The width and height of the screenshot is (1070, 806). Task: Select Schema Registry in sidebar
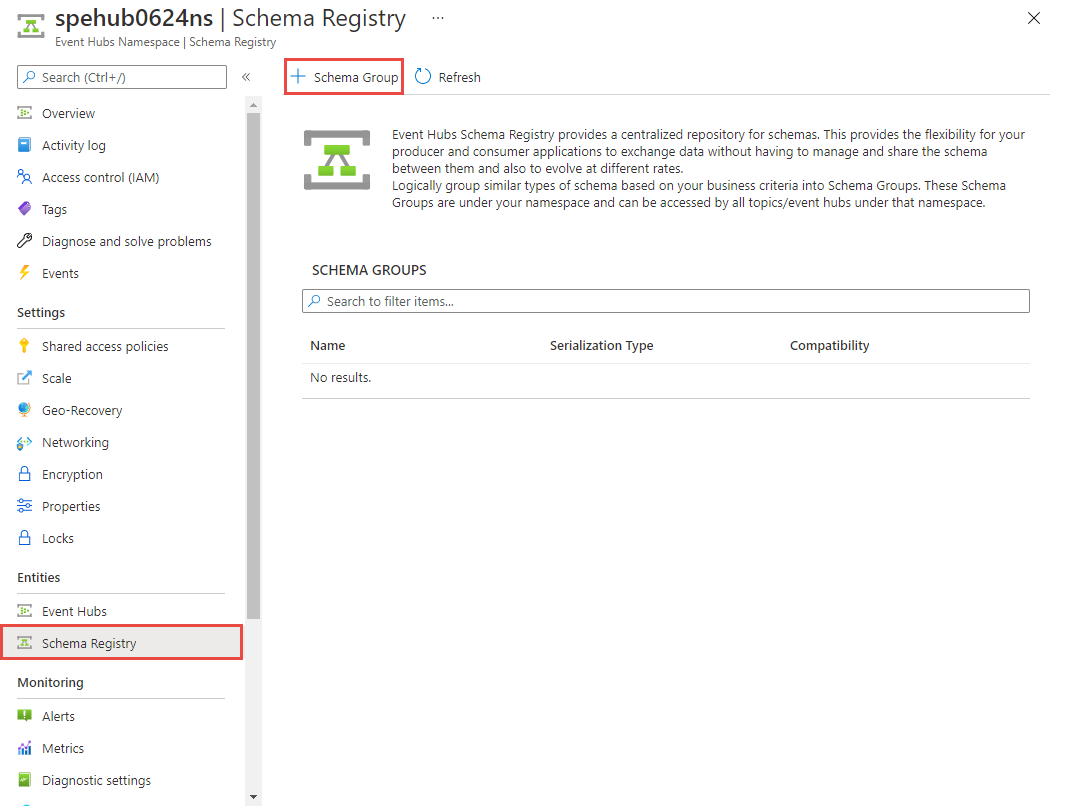(123, 643)
